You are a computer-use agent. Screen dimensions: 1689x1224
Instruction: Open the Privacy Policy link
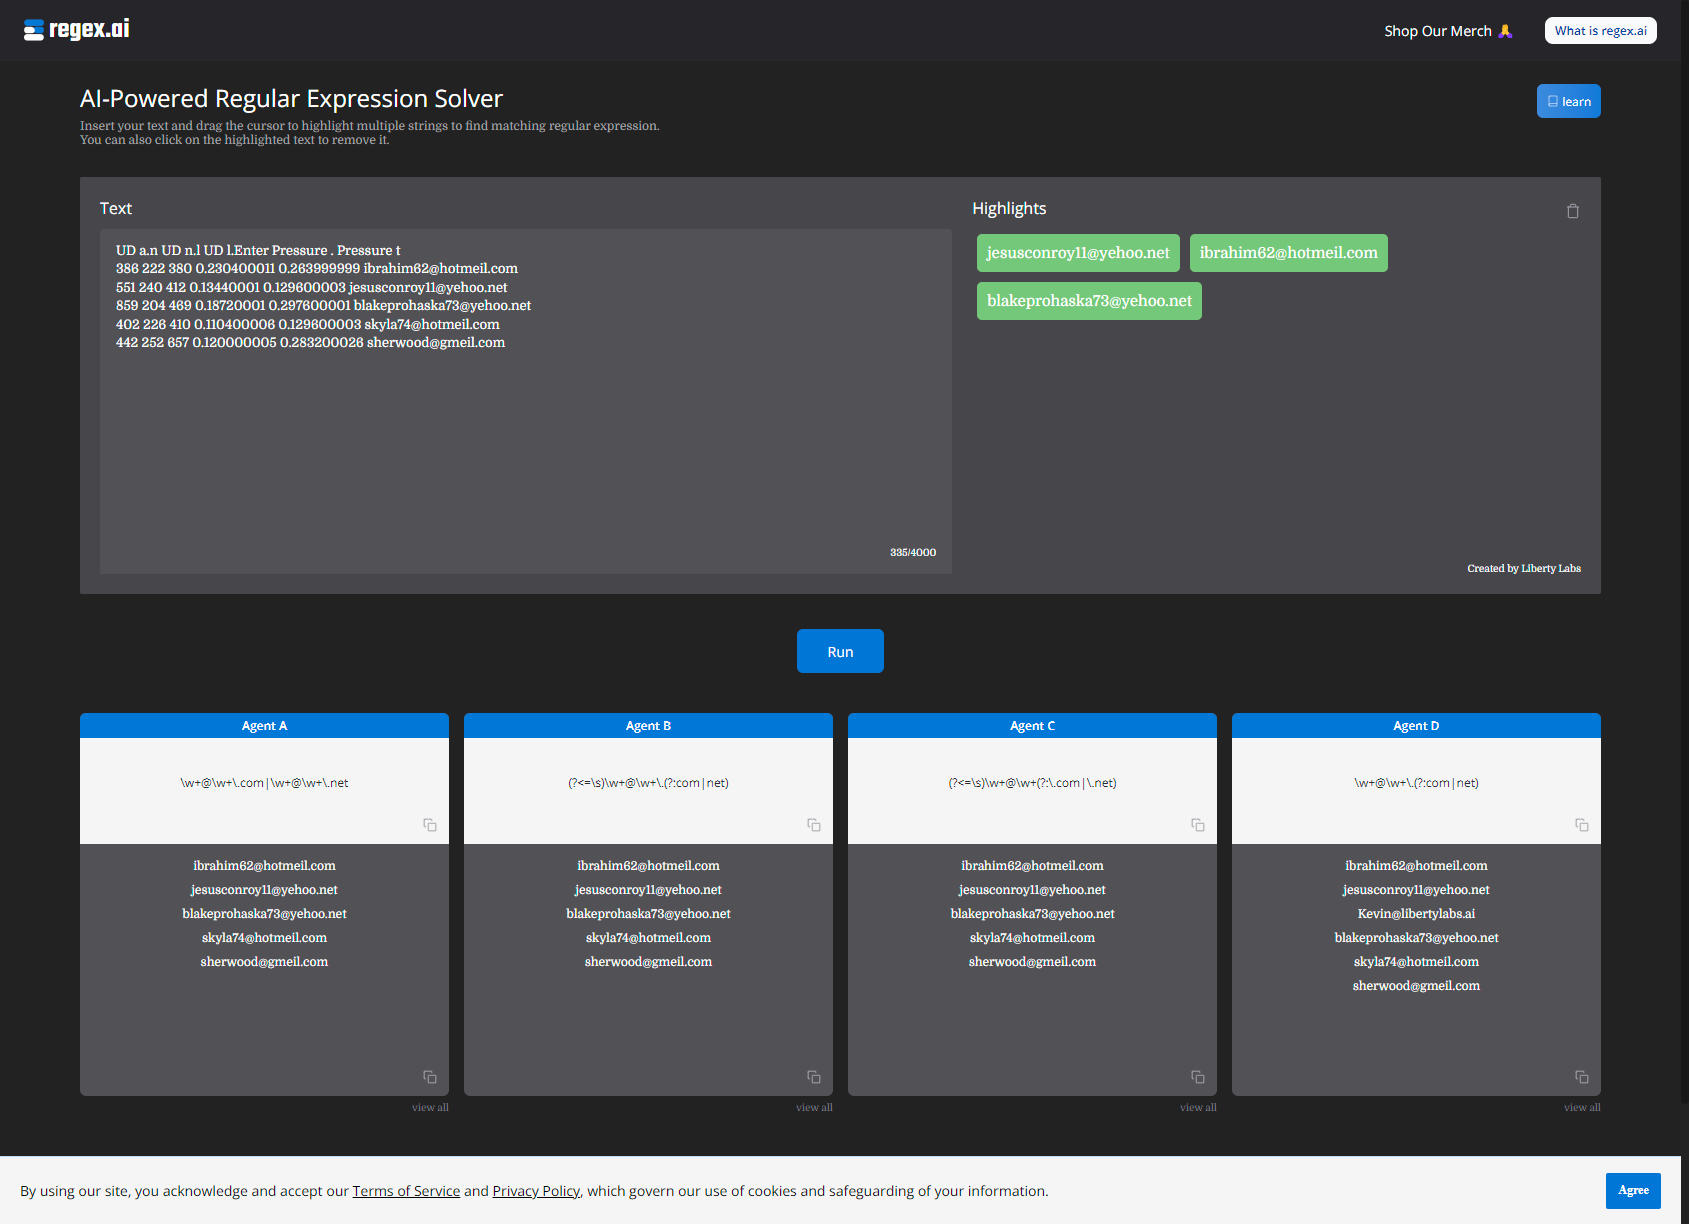536,1191
